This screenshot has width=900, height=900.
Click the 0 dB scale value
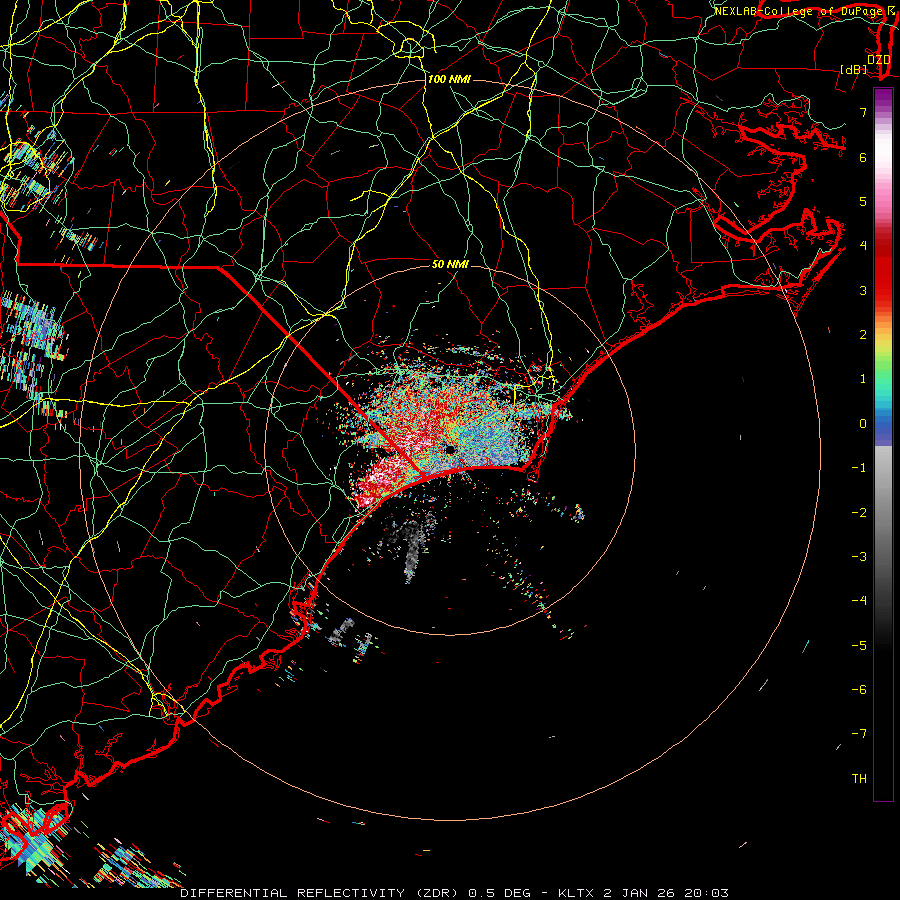(863, 424)
